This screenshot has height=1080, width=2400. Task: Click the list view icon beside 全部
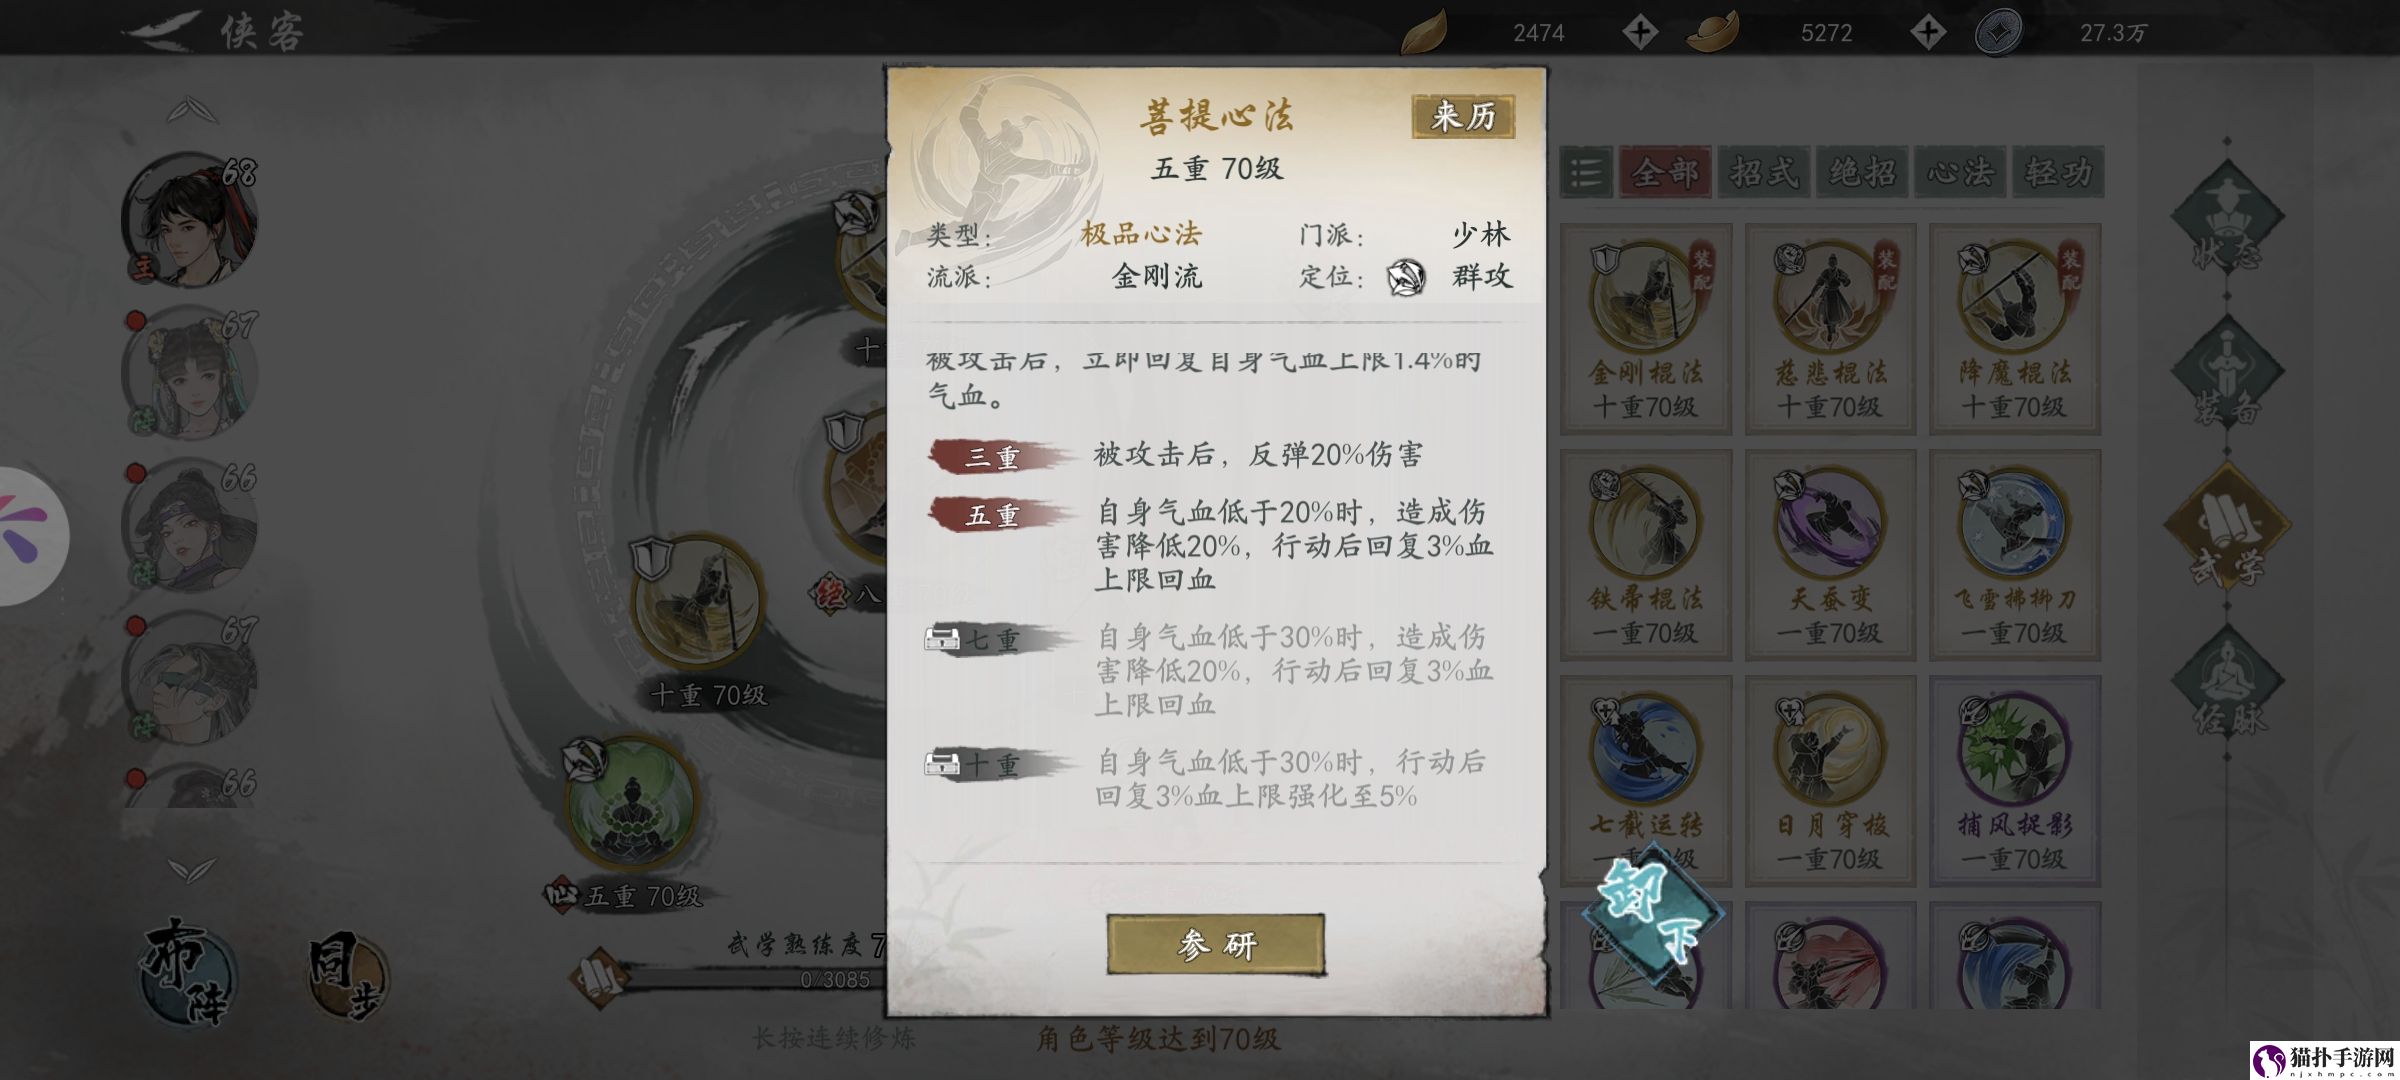tap(1586, 173)
